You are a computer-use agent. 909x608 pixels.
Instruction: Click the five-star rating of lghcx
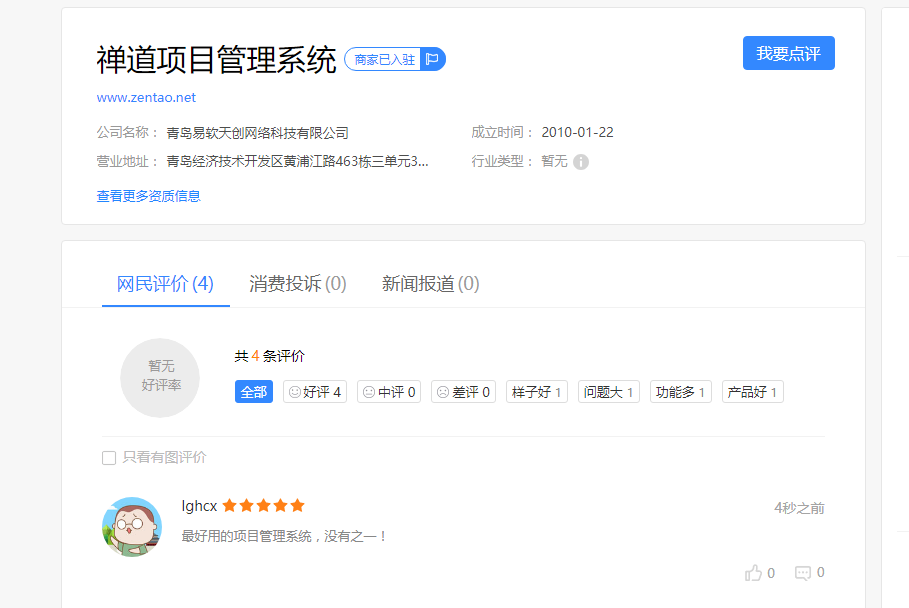point(263,505)
